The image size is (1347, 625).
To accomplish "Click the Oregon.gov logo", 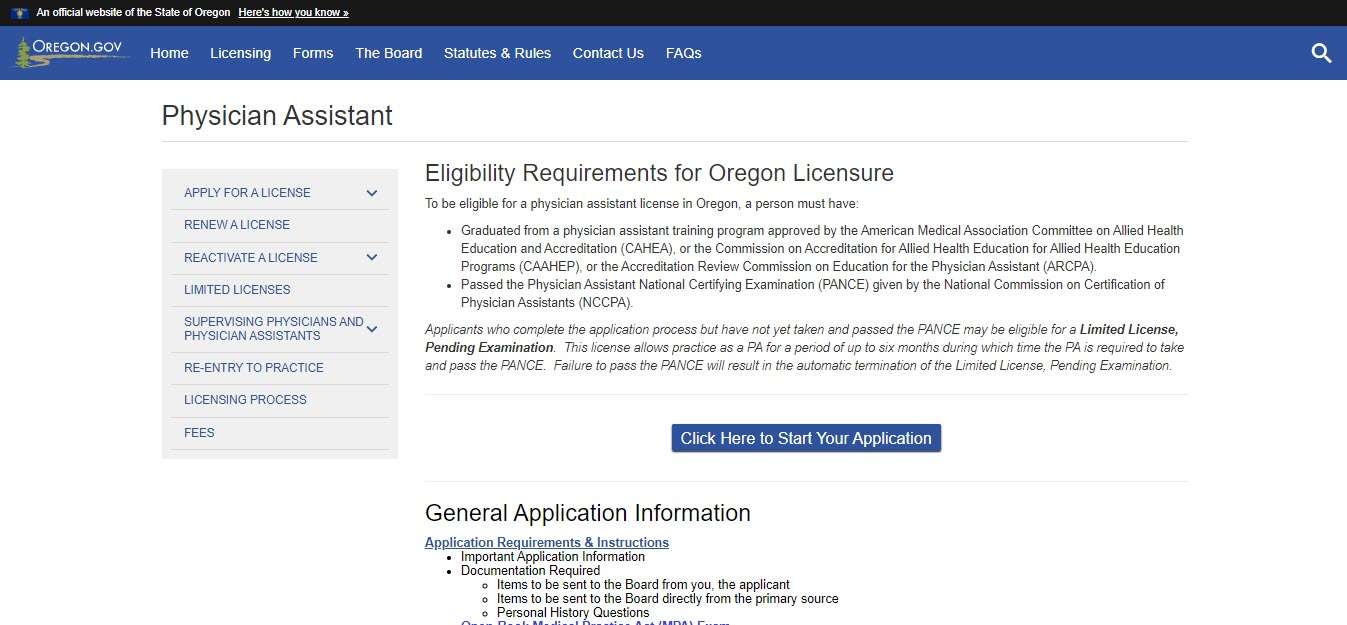I will [x=70, y=52].
